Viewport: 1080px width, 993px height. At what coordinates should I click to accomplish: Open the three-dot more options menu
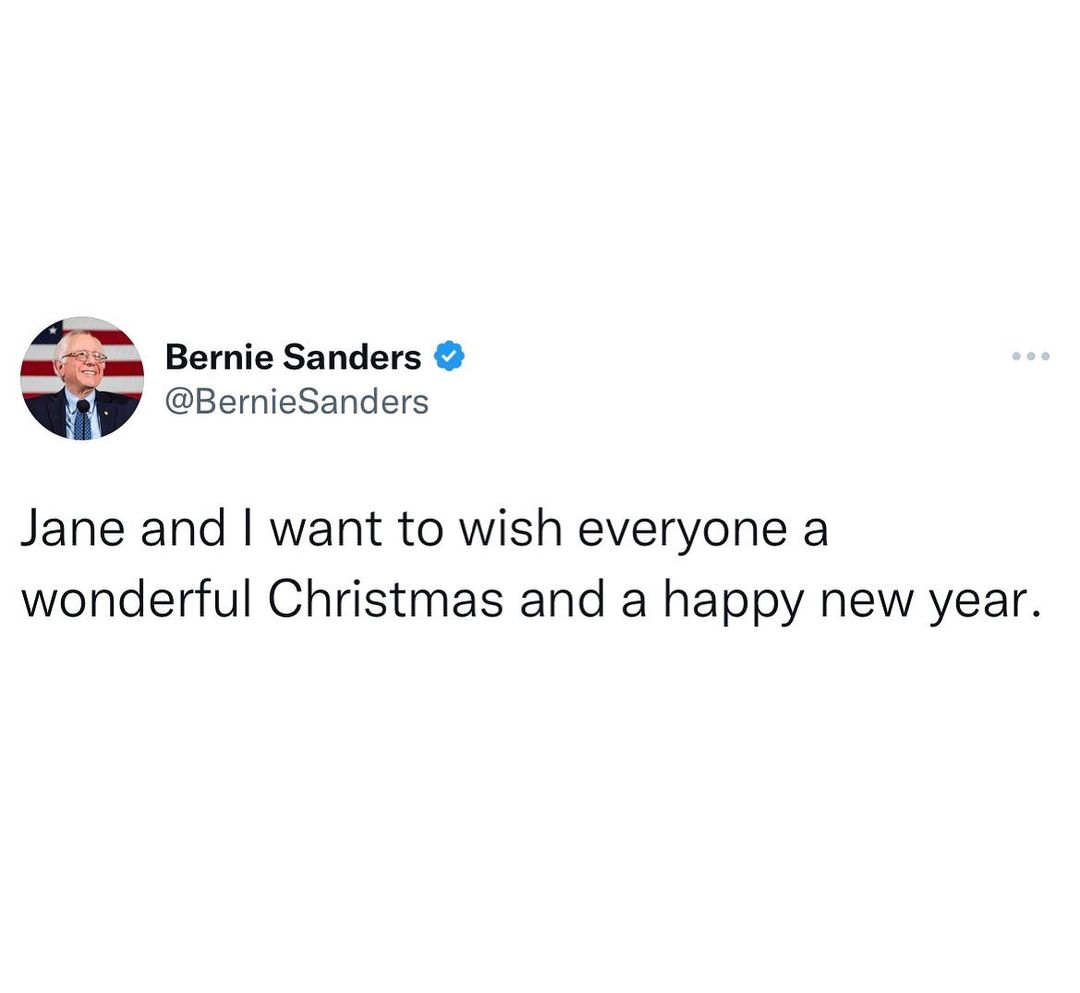(x=1031, y=356)
